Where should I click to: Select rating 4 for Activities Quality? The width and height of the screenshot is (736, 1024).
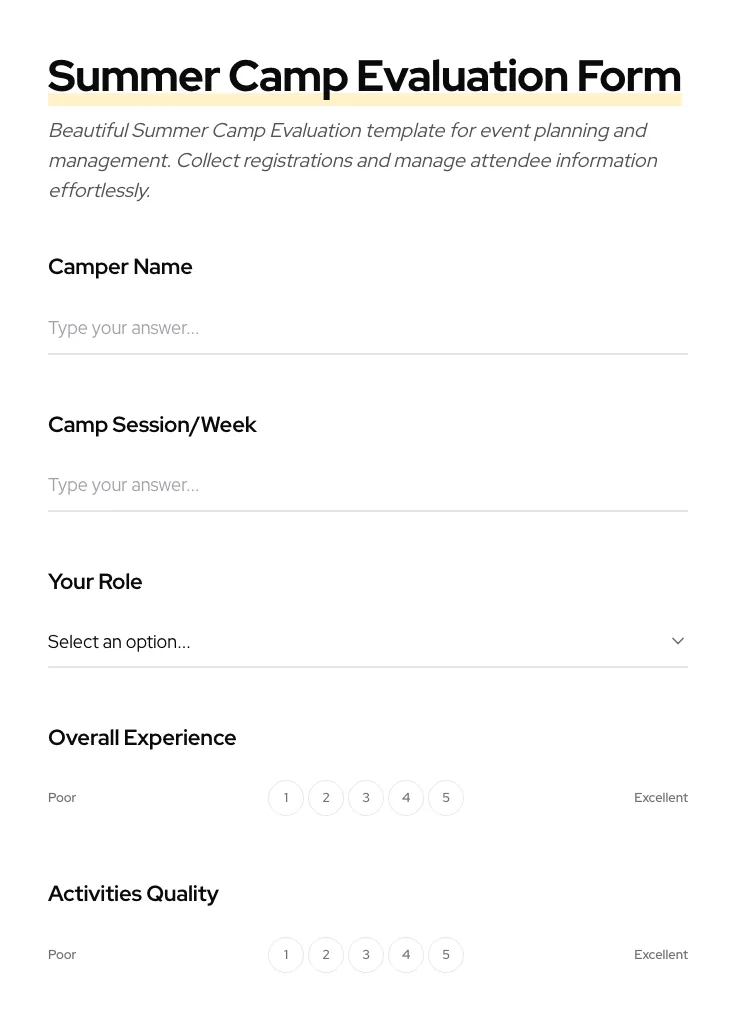point(406,954)
